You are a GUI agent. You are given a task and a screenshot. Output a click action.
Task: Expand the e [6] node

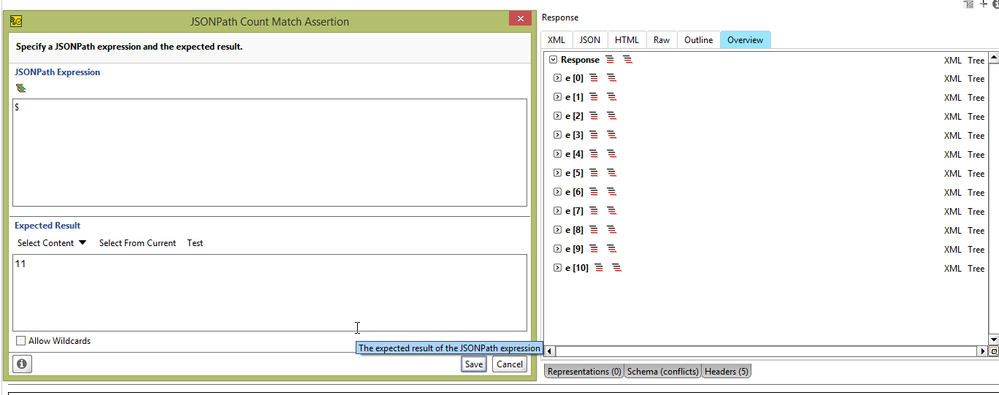(557, 192)
